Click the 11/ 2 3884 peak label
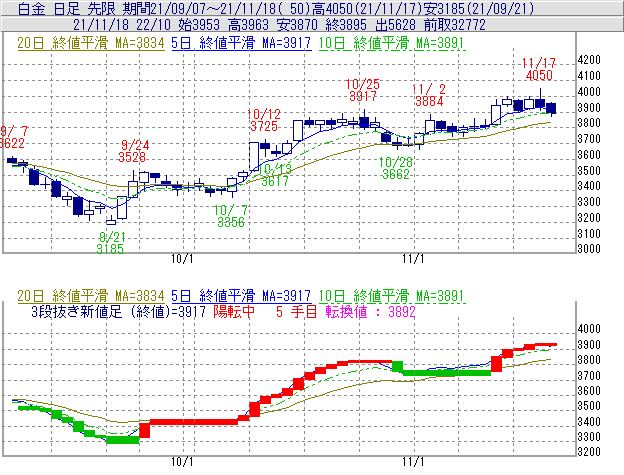 tap(429, 95)
